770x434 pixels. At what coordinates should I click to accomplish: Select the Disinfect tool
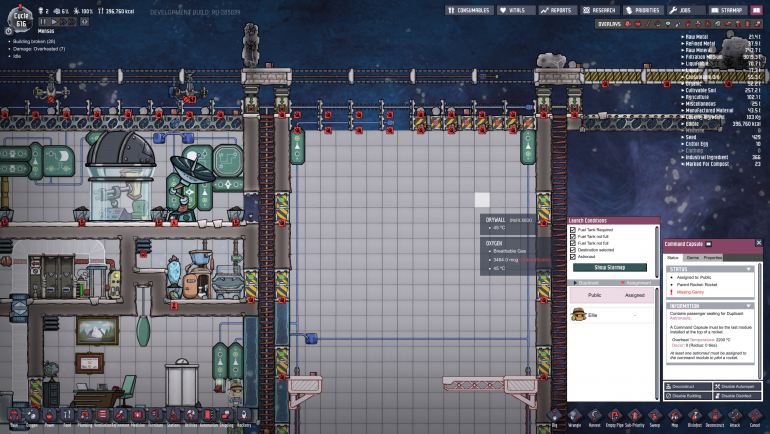coord(695,417)
